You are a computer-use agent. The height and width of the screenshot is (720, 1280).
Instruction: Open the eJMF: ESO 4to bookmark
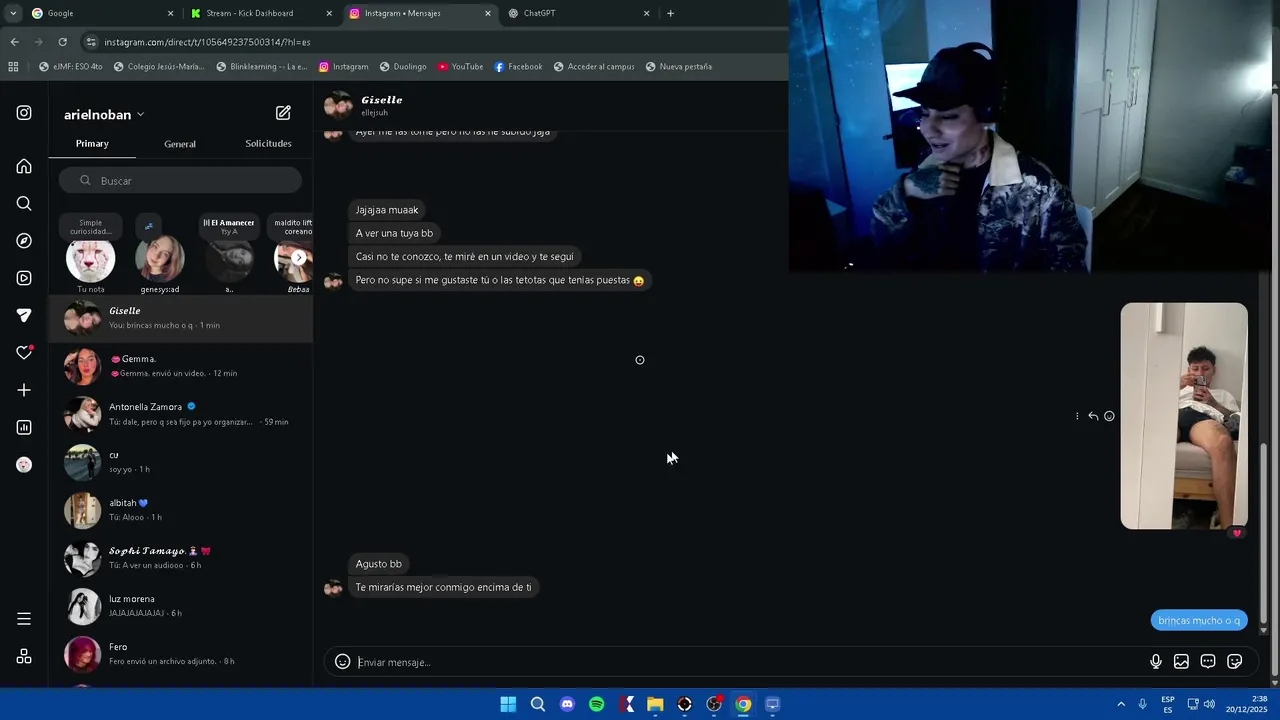point(70,67)
